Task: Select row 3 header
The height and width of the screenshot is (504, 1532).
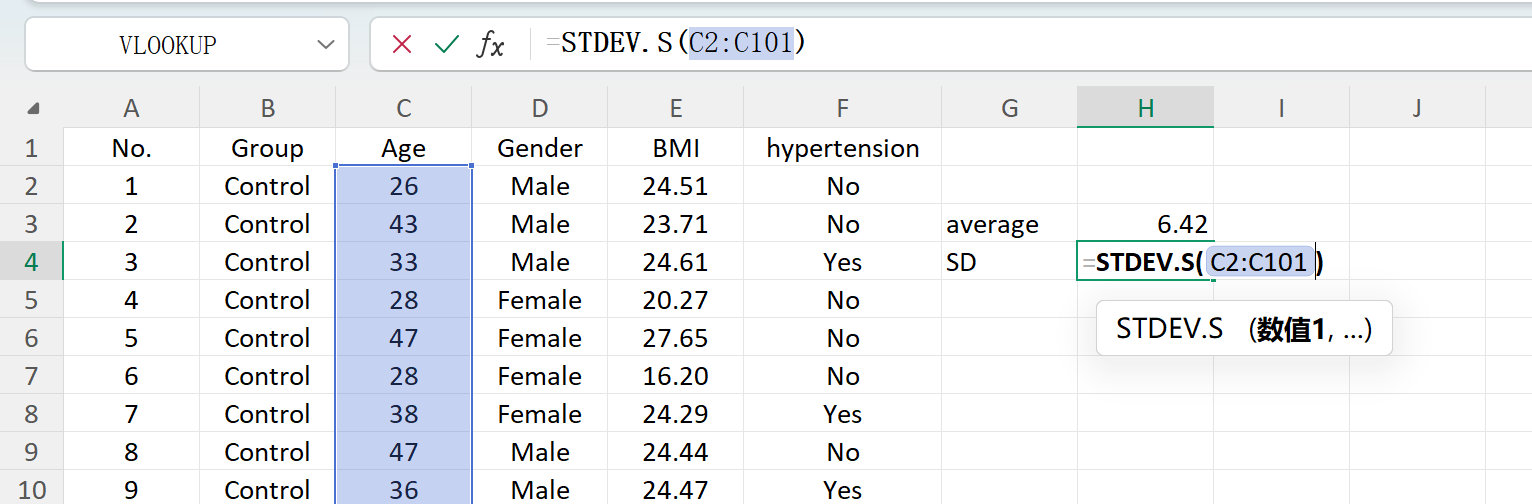Action: [x=31, y=224]
